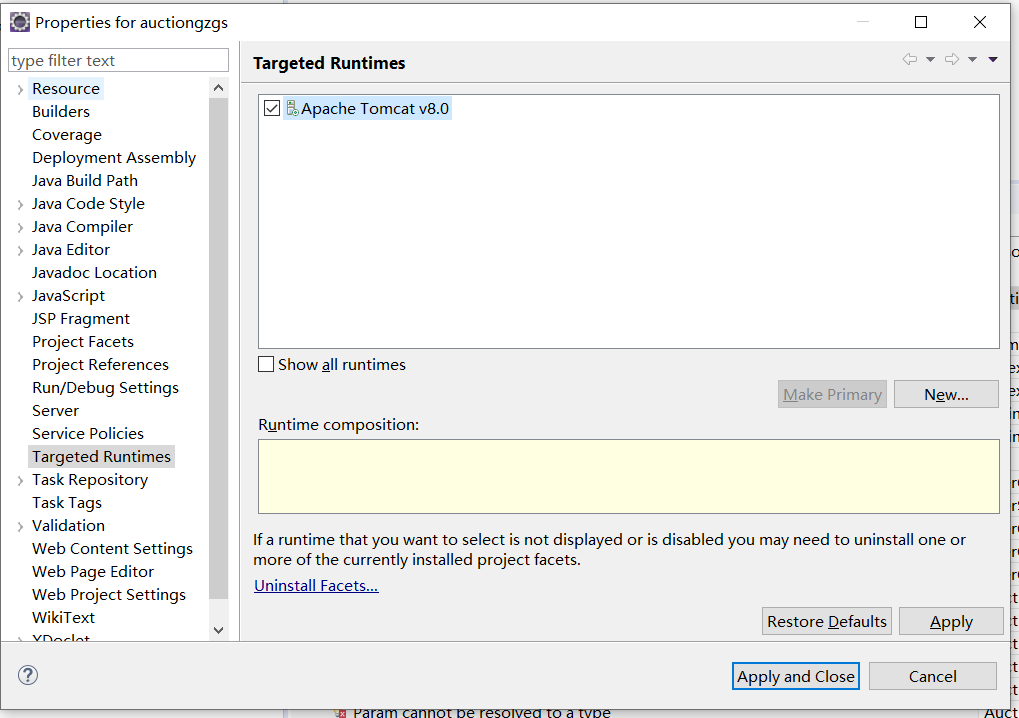Focus the type filter text field
The width and height of the screenshot is (1019, 718).
tap(118, 61)
